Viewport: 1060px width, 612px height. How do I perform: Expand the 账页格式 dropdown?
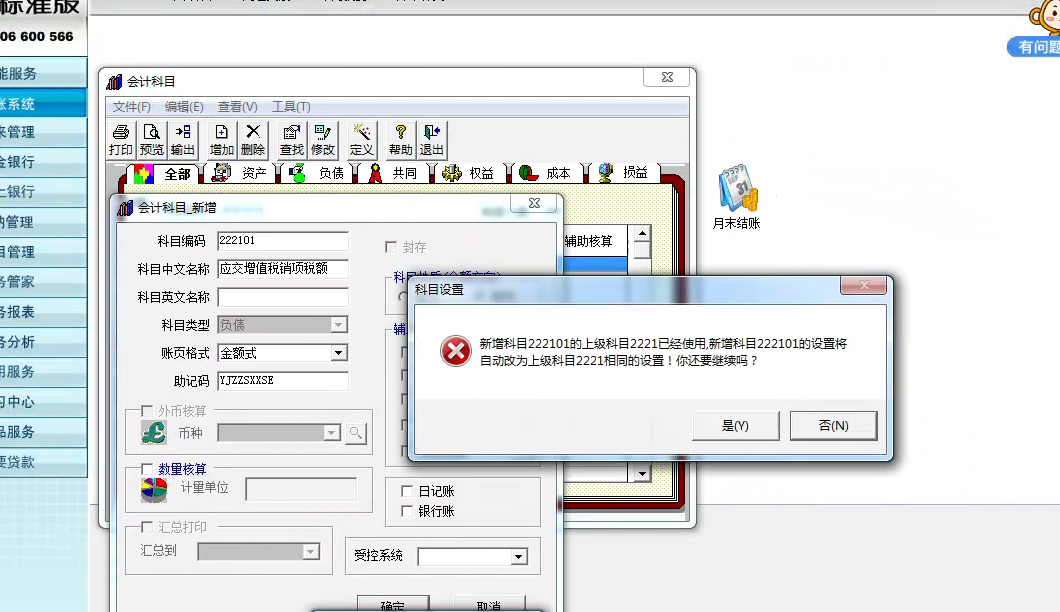coord(339,353)
